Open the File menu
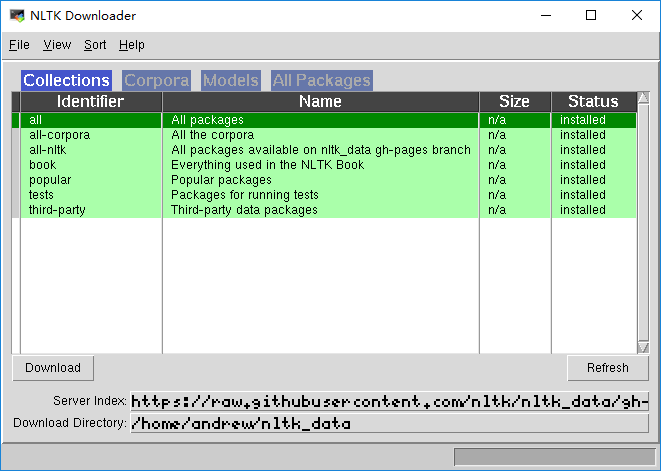Image resolution: width=661 pixels, height=471 pixels. [19, 45]
